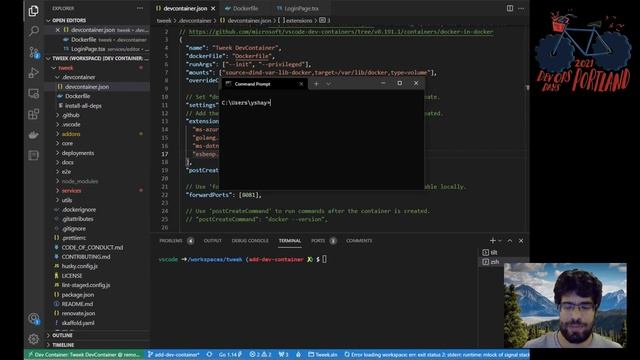The width and height of the screenshot is (640, 360).
Task: Close the devcontainer.json editor tab
Action: click(213, 9)
